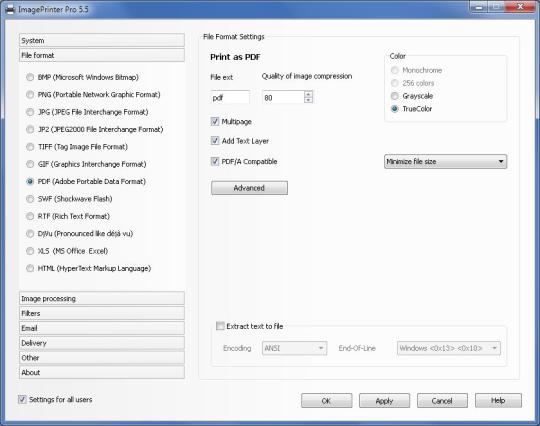Open the End-Of-Line Windows dropdown
Screen dimensions: 540x426
[x=449, y=348]
